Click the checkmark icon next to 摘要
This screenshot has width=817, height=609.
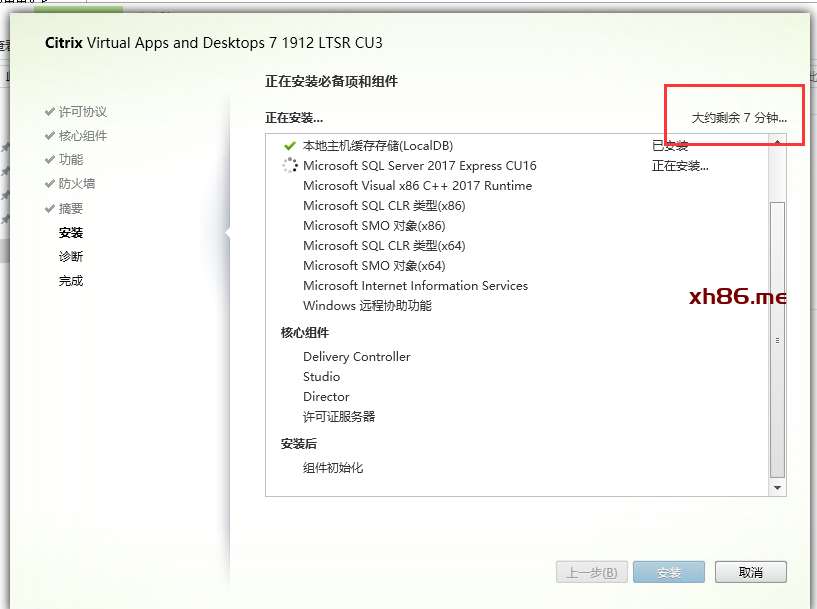[x=50, y=208]
